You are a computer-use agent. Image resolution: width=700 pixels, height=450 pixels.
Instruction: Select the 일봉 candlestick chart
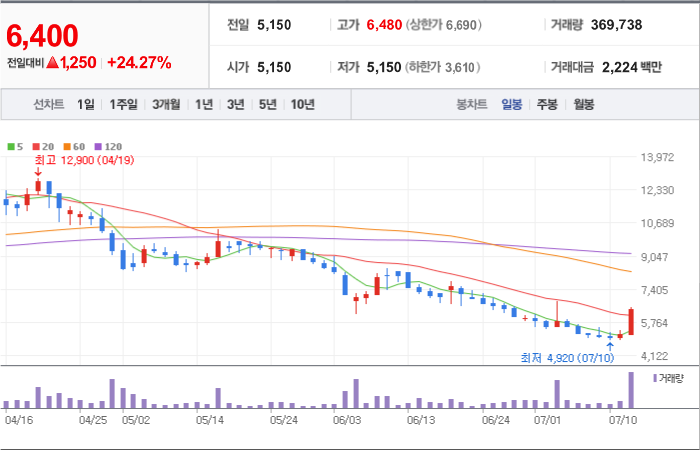coord(512,105)
